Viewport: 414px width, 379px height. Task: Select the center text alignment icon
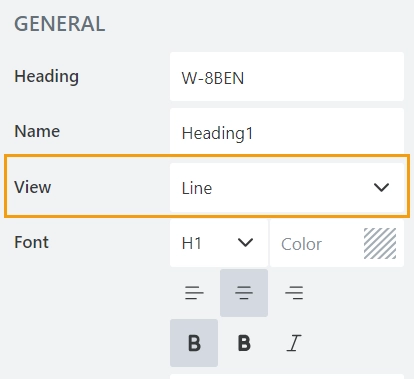pyautogui.click(x=244, y=293)
